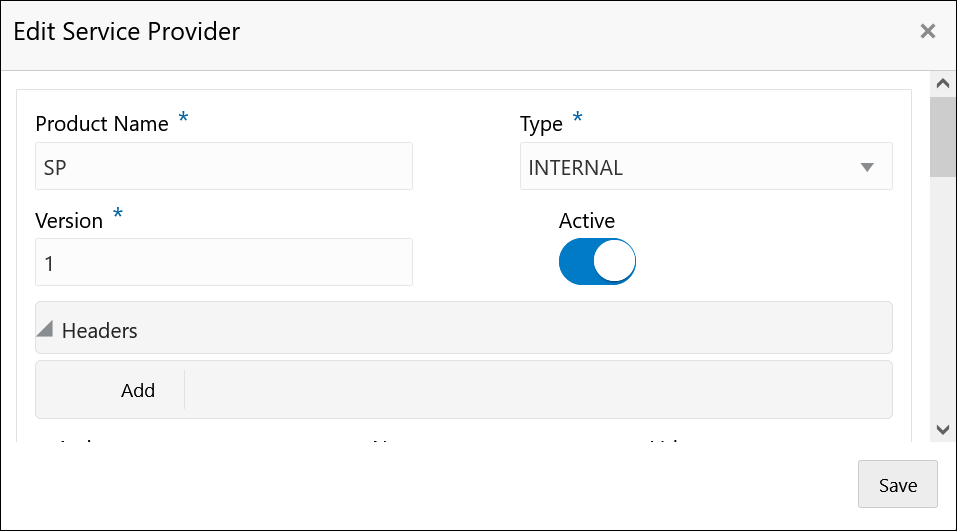Viewport: 957px width, 531px height.
Task: Click the asterisk beside Type label
Action: point(577,117)
